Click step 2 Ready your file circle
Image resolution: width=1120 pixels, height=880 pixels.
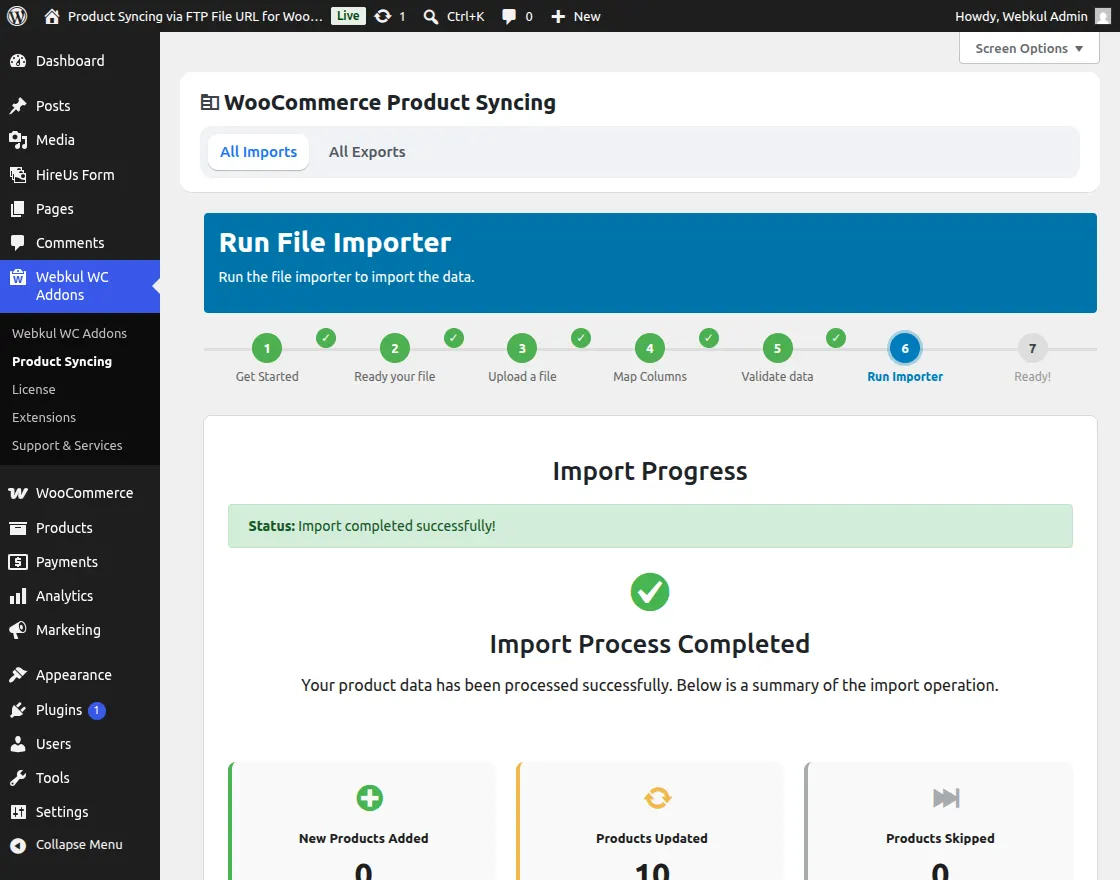tap(395, 349)
